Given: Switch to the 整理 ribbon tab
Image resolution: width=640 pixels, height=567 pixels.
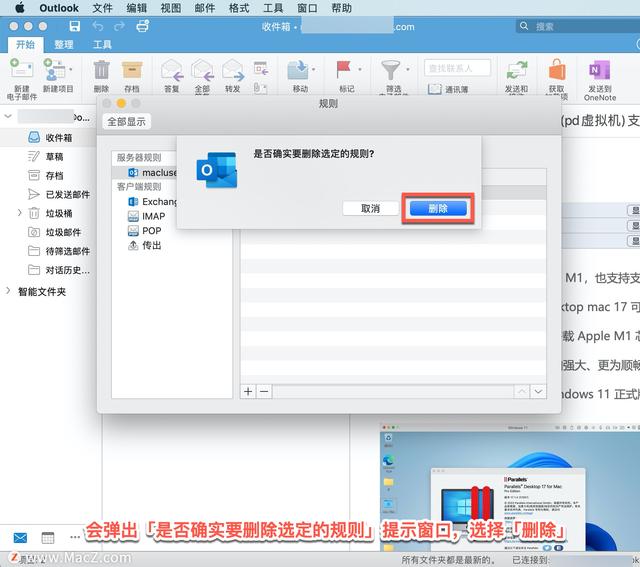Looking at the screenshot, I should click(x=64, y=44).
